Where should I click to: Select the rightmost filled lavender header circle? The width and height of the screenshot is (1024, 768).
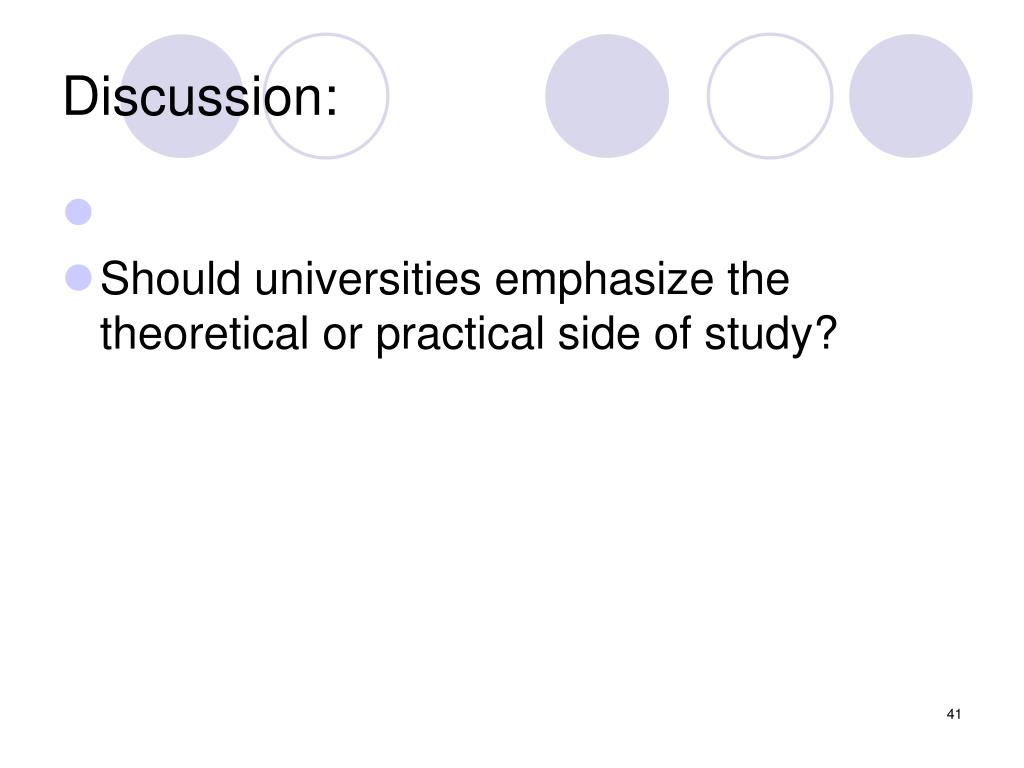(x=910, y=96)
